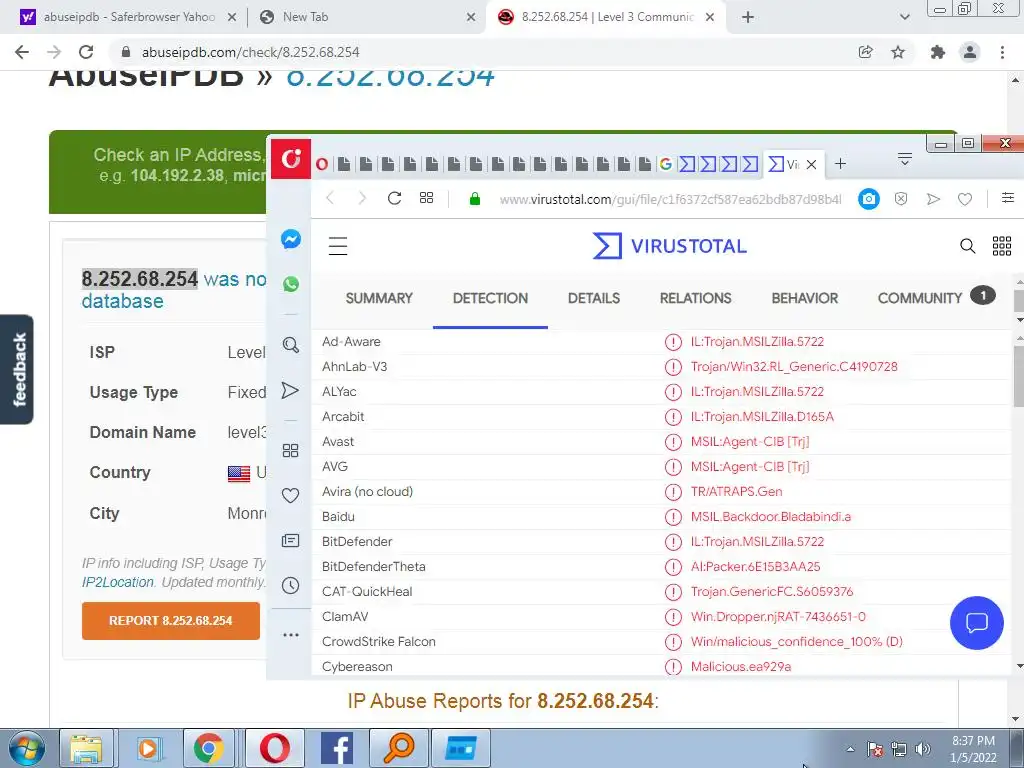
Task: Open new tab in Opera window
Action: click(840, 164)
